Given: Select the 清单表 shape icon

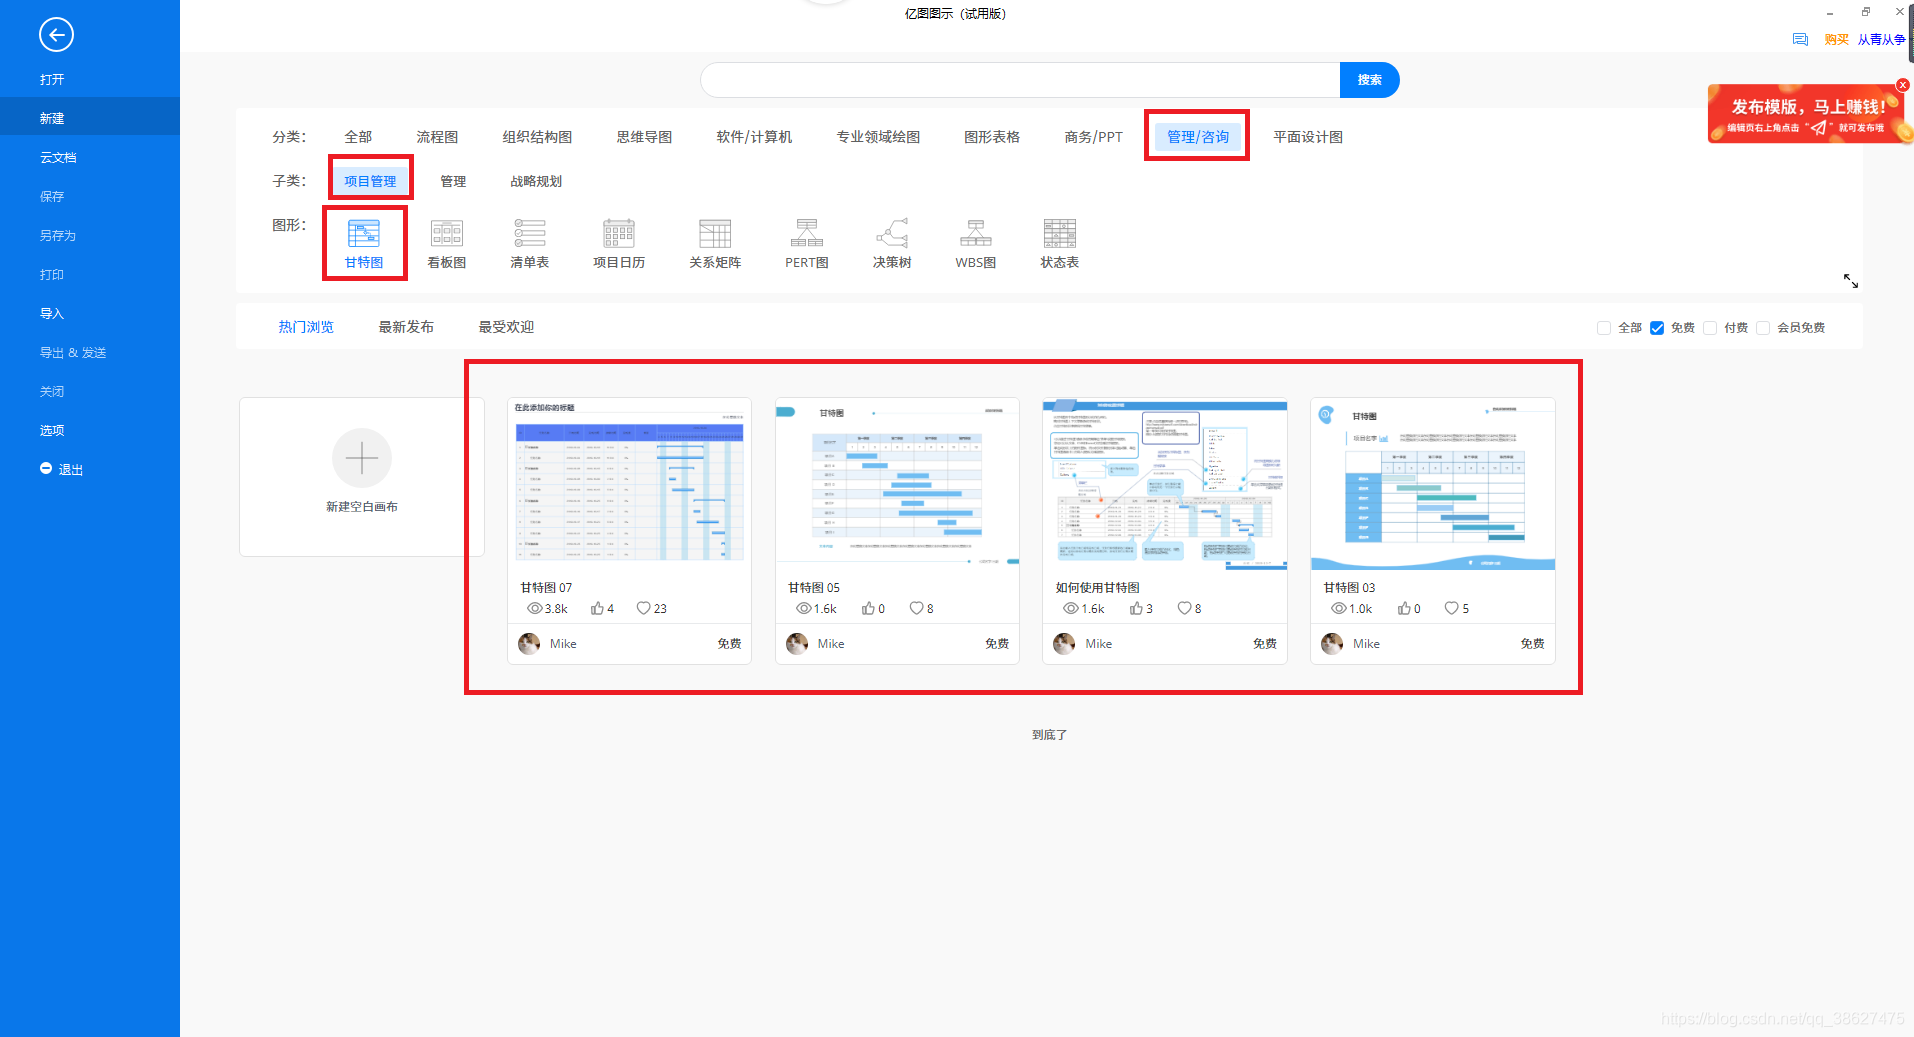Looking at the screenshot, I should click(x=530, y=233).
